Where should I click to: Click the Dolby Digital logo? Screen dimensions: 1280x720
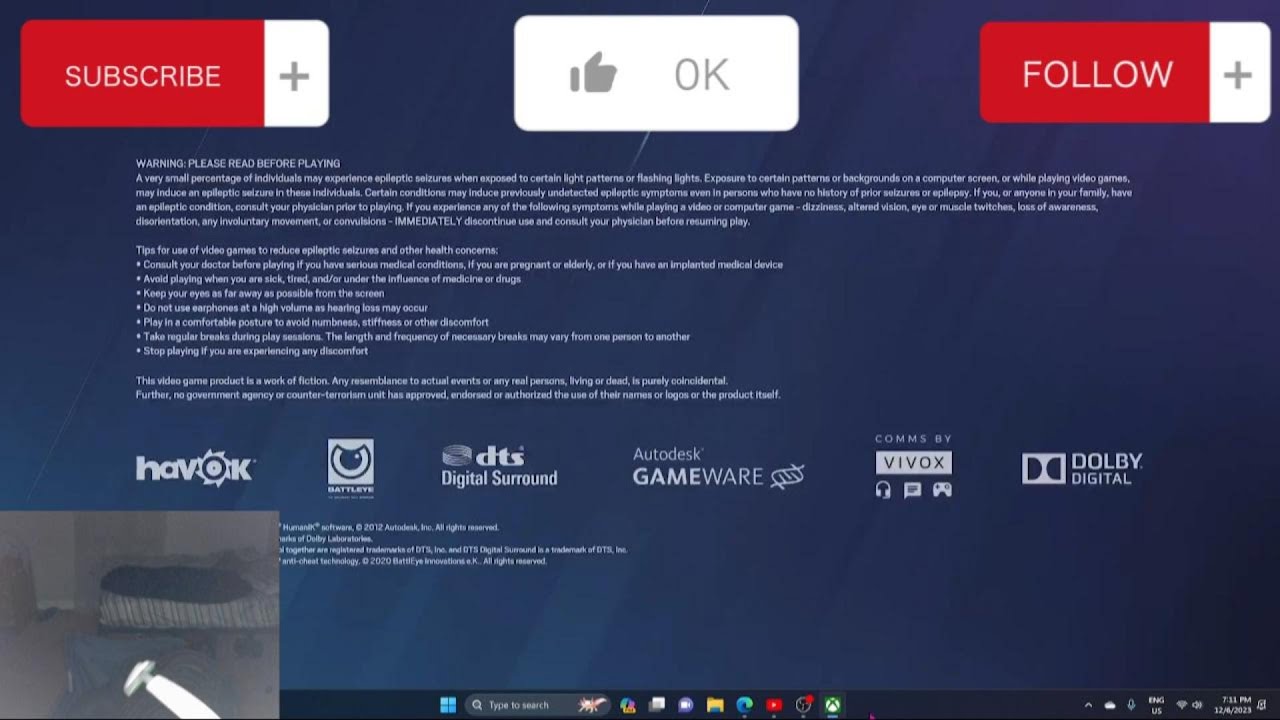[1081, 468]
